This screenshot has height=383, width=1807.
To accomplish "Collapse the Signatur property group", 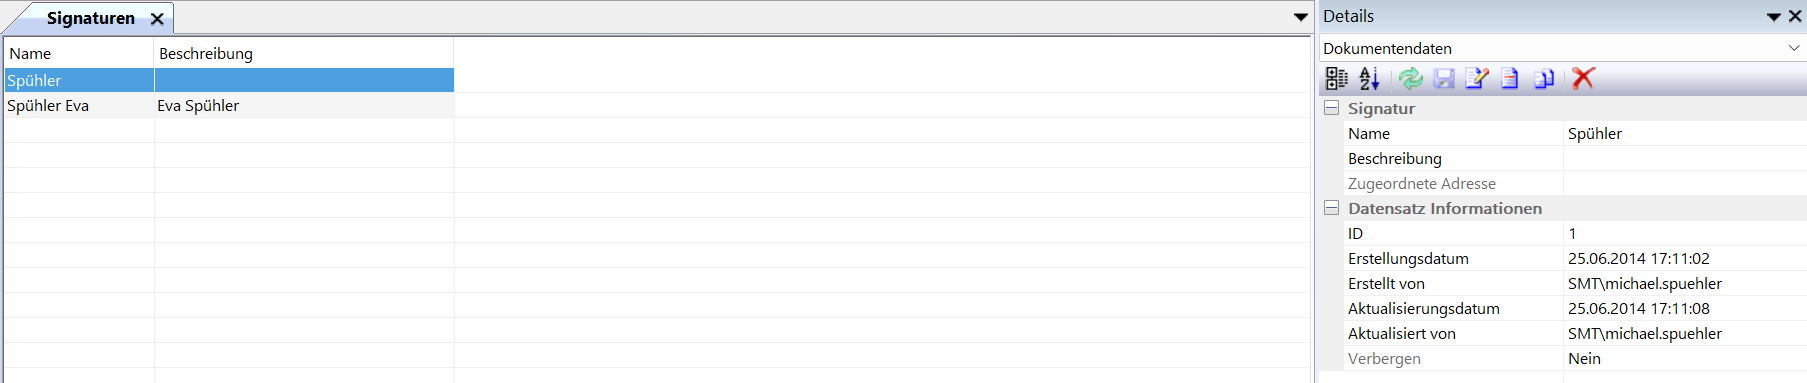I will (1331, 108).
